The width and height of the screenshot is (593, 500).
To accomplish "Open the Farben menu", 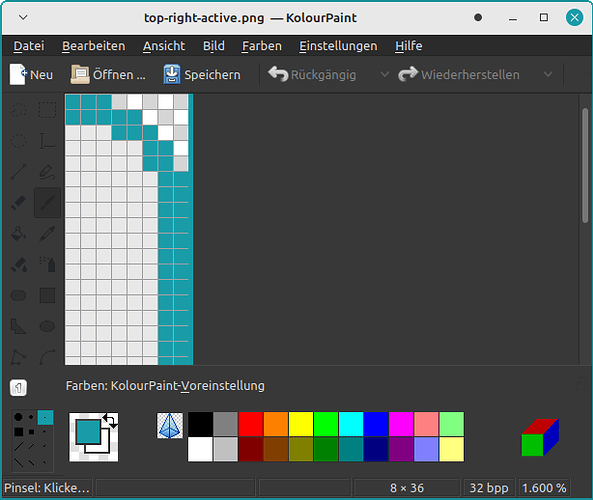I will pyautogui.click(x=262, y=46).
